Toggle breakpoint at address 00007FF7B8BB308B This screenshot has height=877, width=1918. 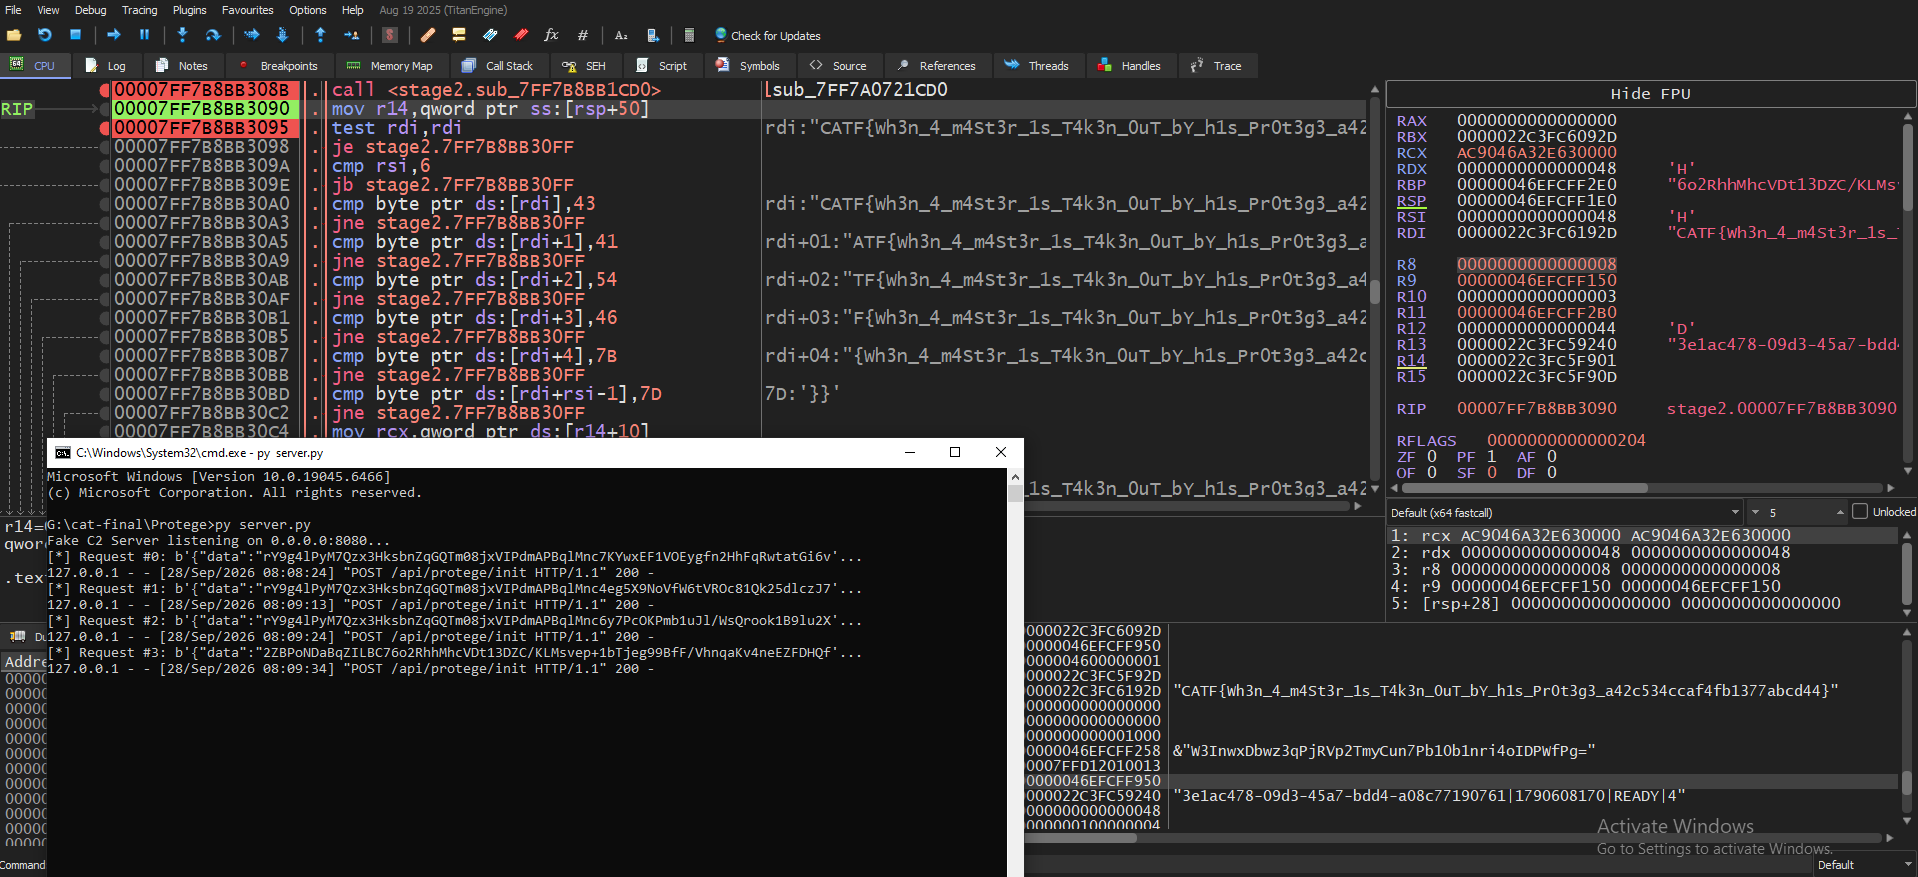point(105,90)
